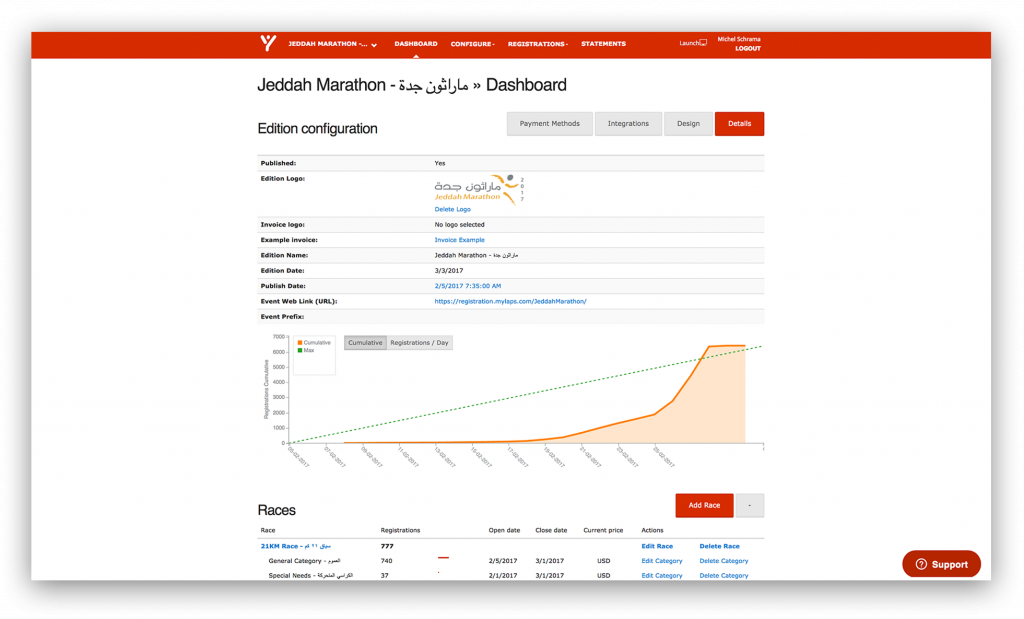Viewport: 1024px width, 619px height.
Task: Click the Jeddah Marathon edition logo image
Action: click(478, 188)
